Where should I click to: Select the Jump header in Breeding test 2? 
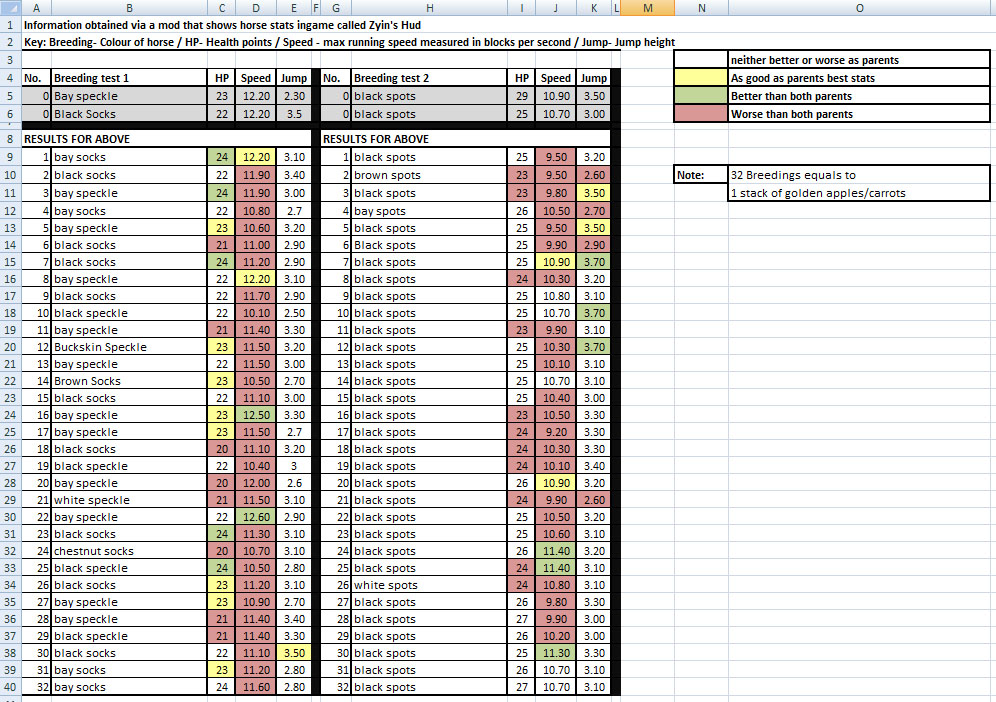point(593,78)
